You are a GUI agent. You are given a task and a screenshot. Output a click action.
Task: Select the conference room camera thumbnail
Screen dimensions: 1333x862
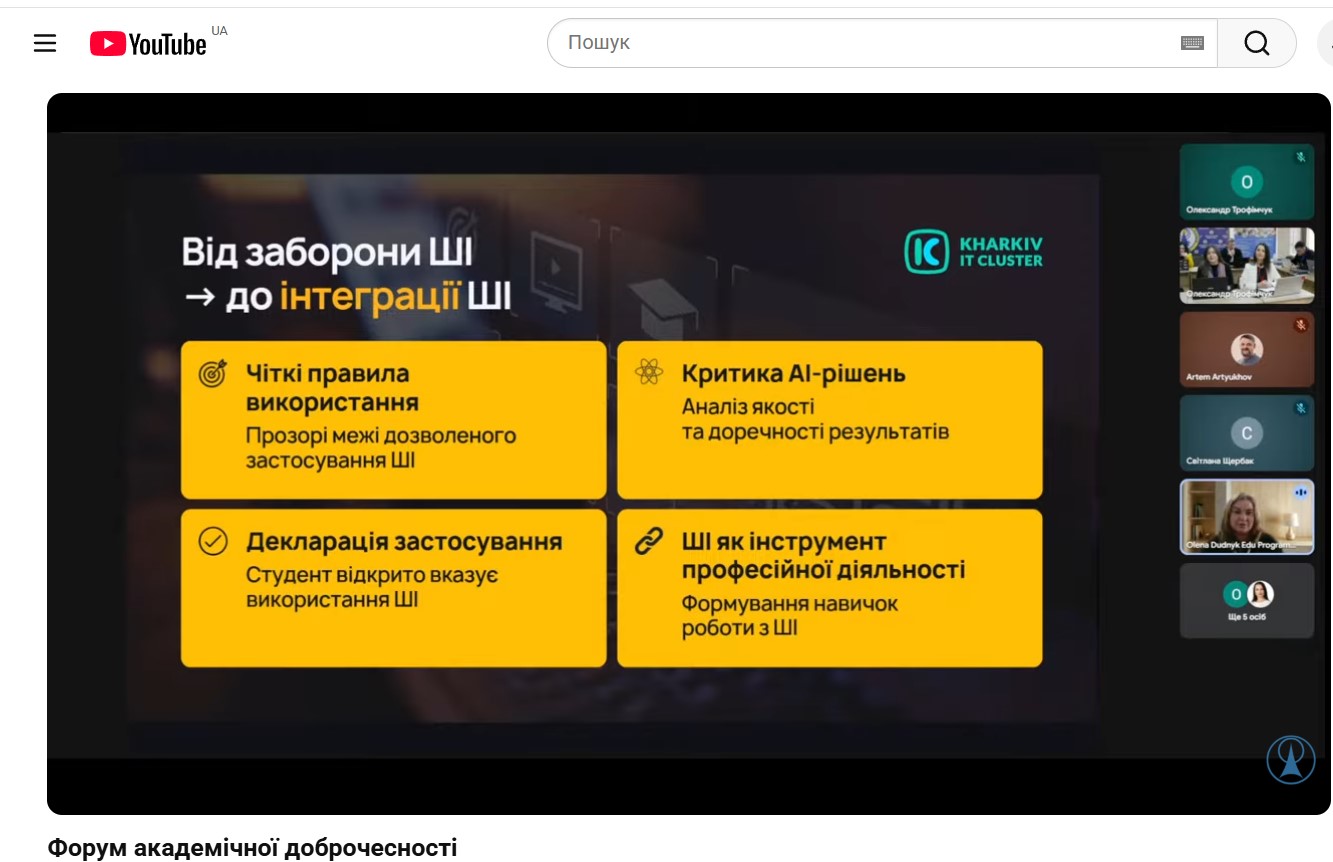coord(1246,265)
